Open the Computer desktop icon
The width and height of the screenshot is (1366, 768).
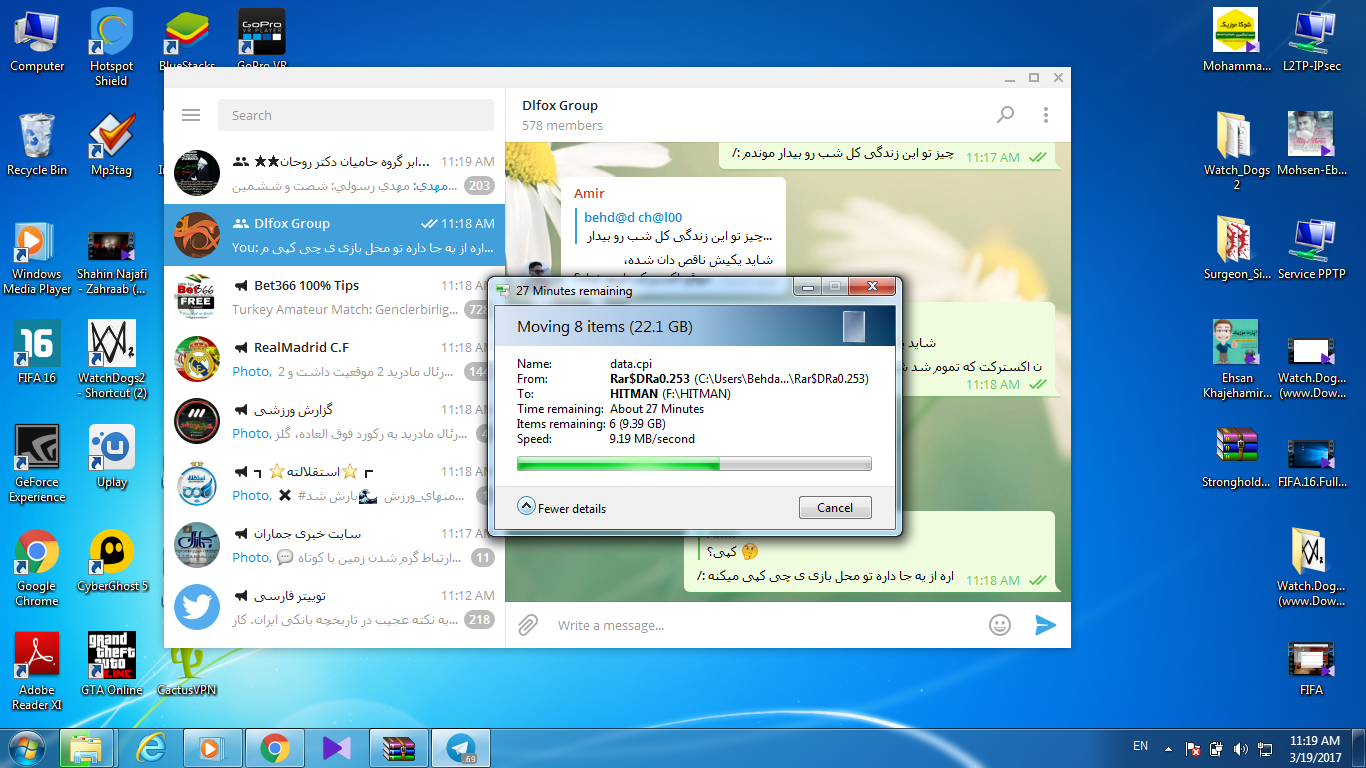point(37,40)
